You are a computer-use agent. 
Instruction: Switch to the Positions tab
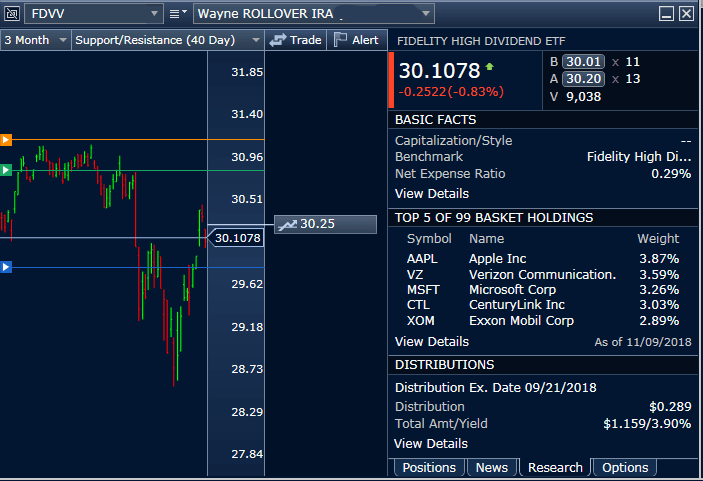(x=428, y=467)
